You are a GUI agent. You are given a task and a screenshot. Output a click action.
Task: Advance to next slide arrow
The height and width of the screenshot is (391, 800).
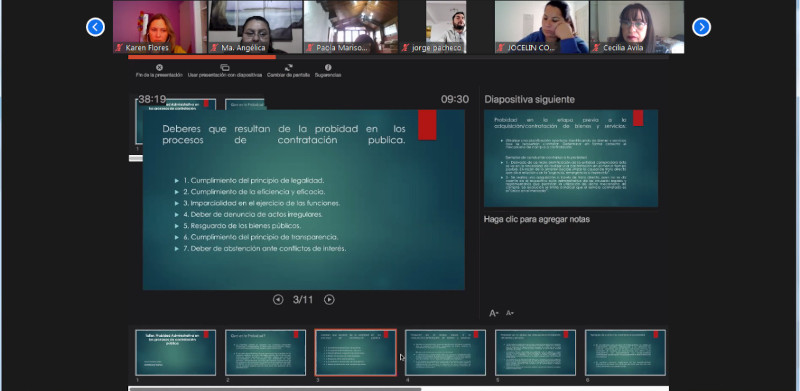pos(329,300)
